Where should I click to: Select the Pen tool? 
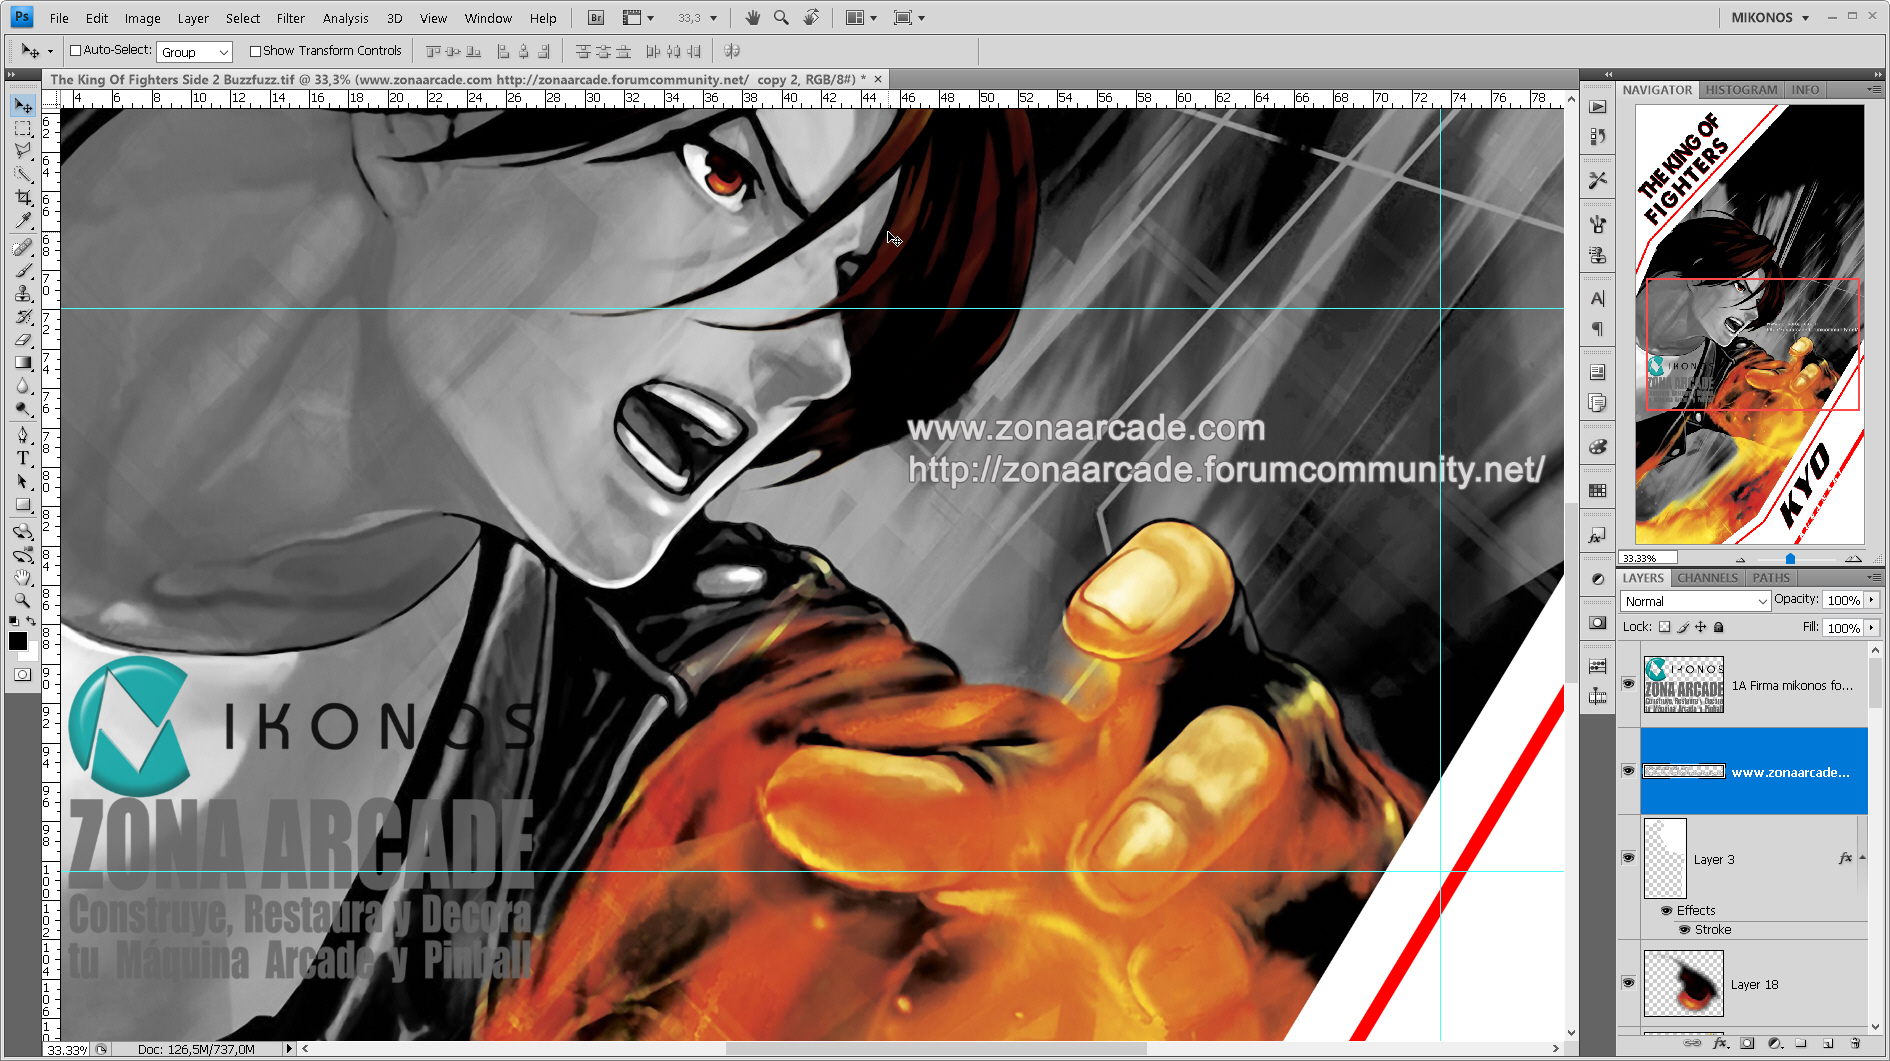(23, 435)
